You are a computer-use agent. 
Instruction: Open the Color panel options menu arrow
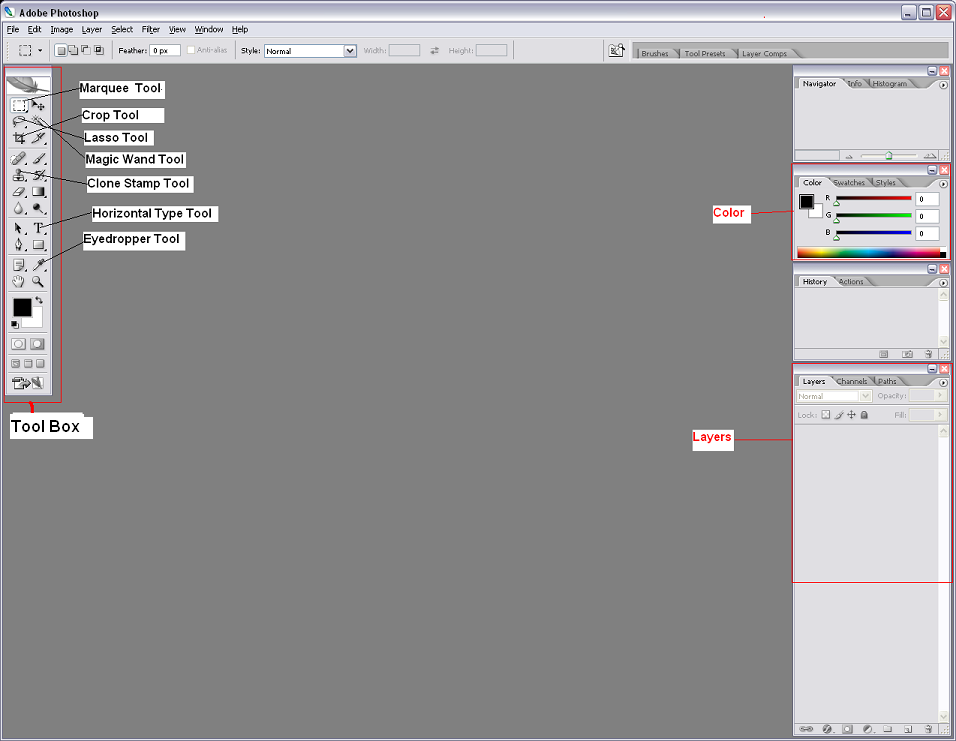tap(943, 184)
